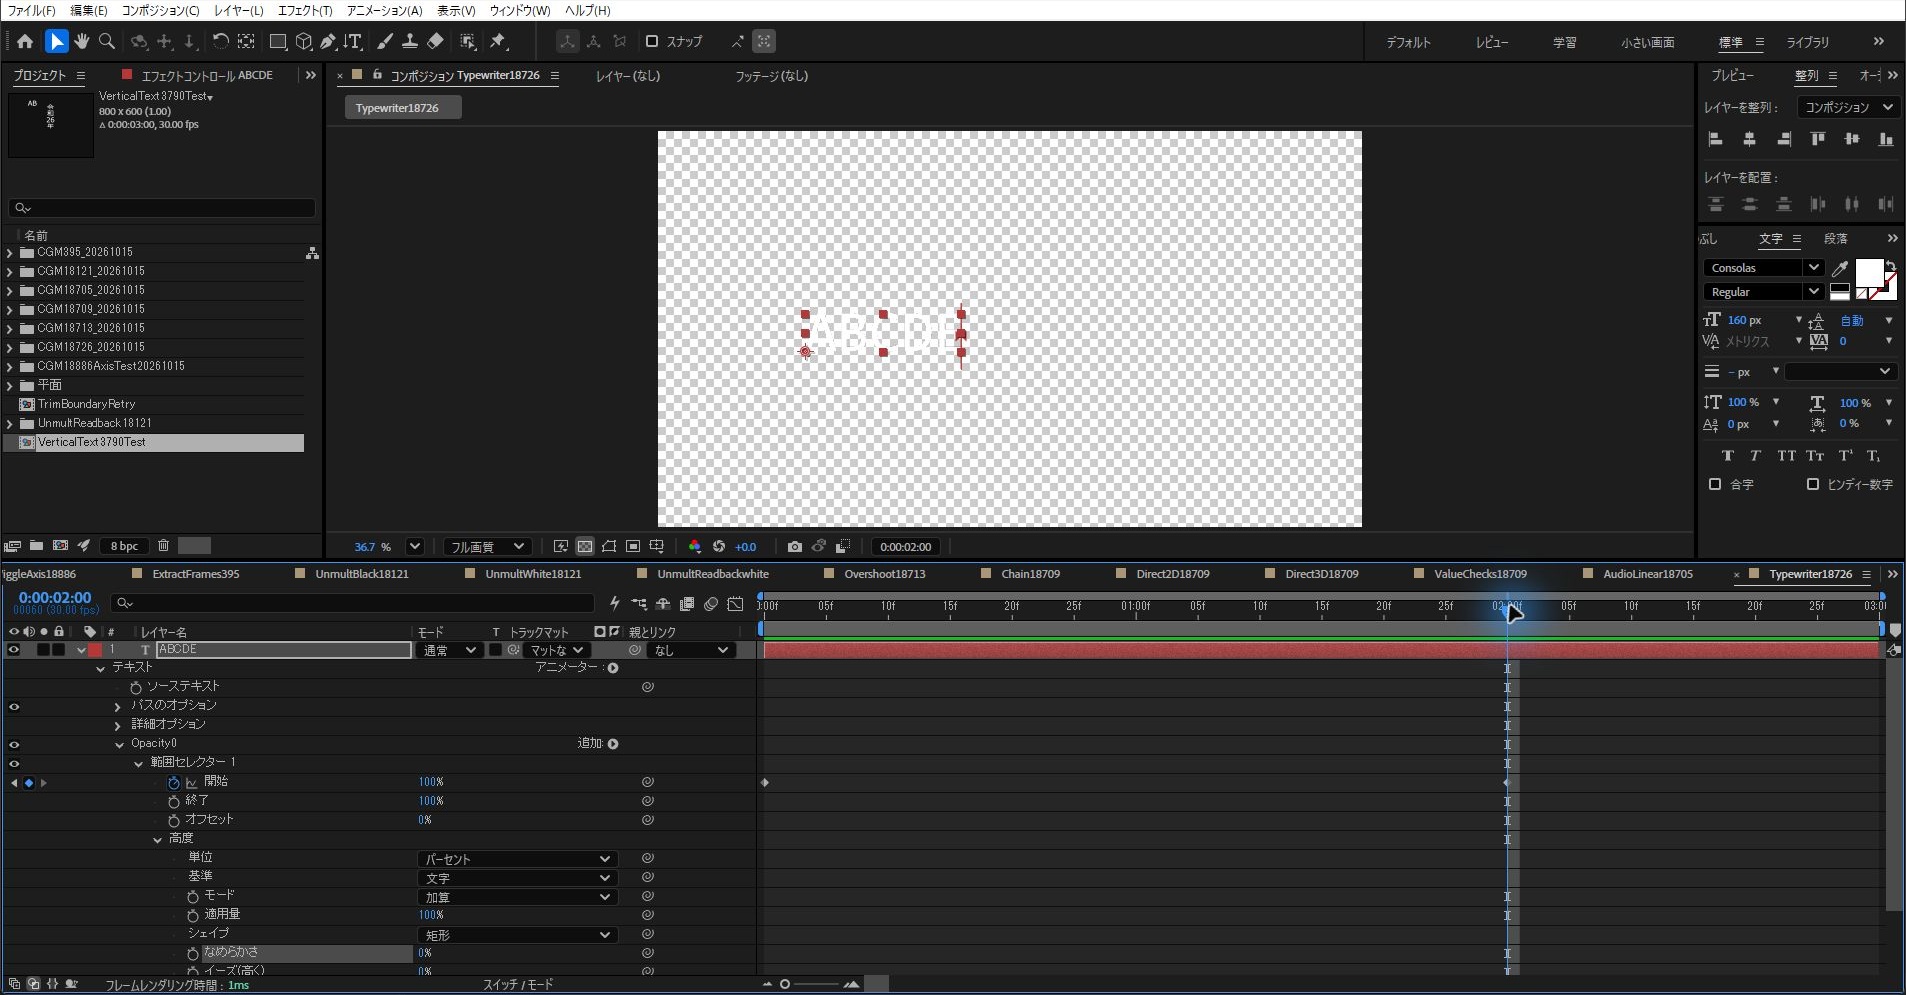
Task: Collapse the 範囲セレクター 1 group
Action: [x=138, y=763]
